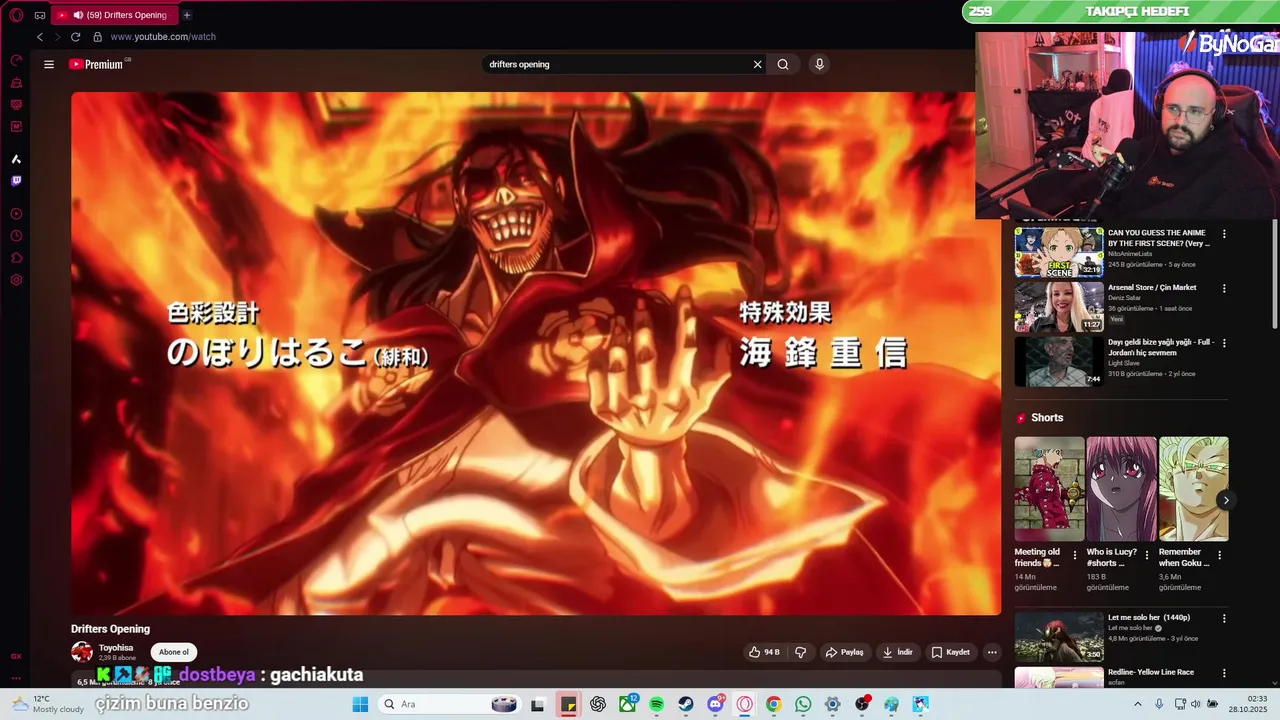Clear the search text with X
Image resolution: width=1280 pixels, height=720 pixels.
[757, 64]
